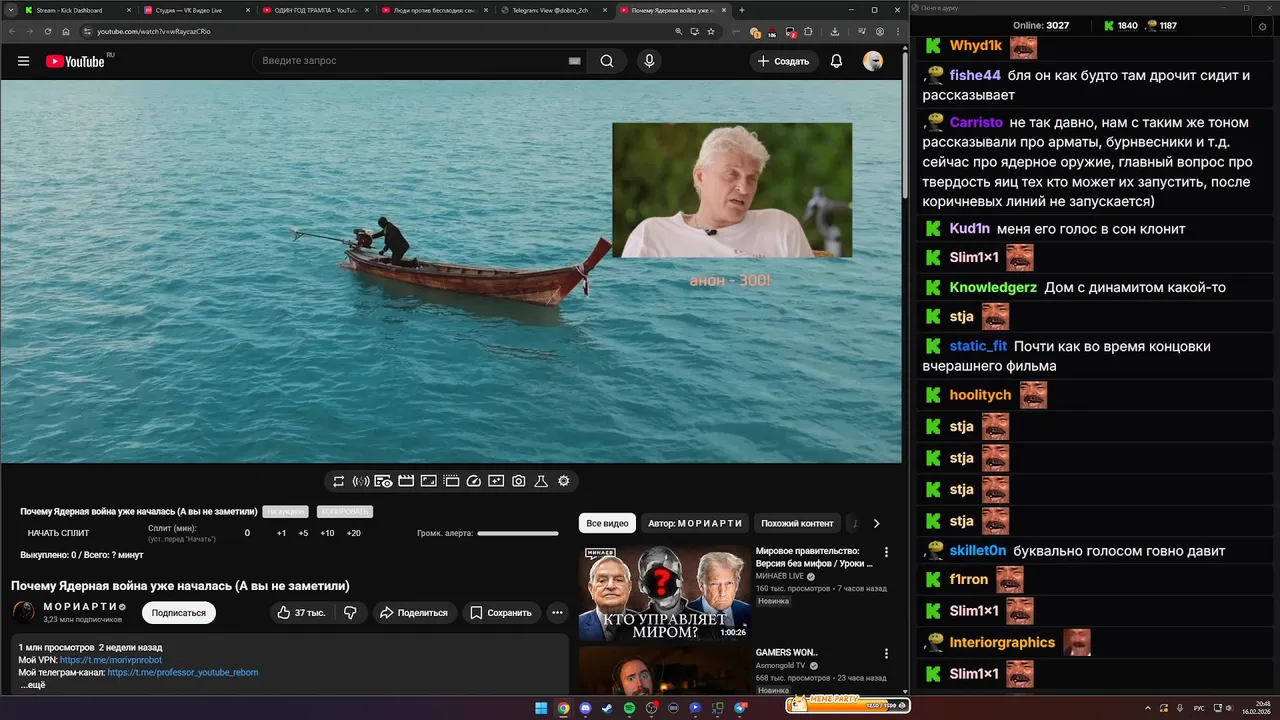
Task: Go to YouTube home via logo
Action: (75, 61)
